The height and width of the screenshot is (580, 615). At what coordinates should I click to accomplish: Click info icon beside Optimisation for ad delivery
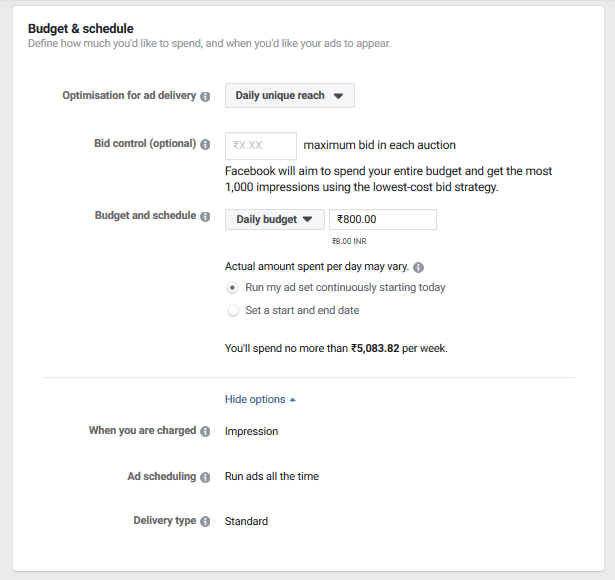pyautogui.click(x=205, y=96)
